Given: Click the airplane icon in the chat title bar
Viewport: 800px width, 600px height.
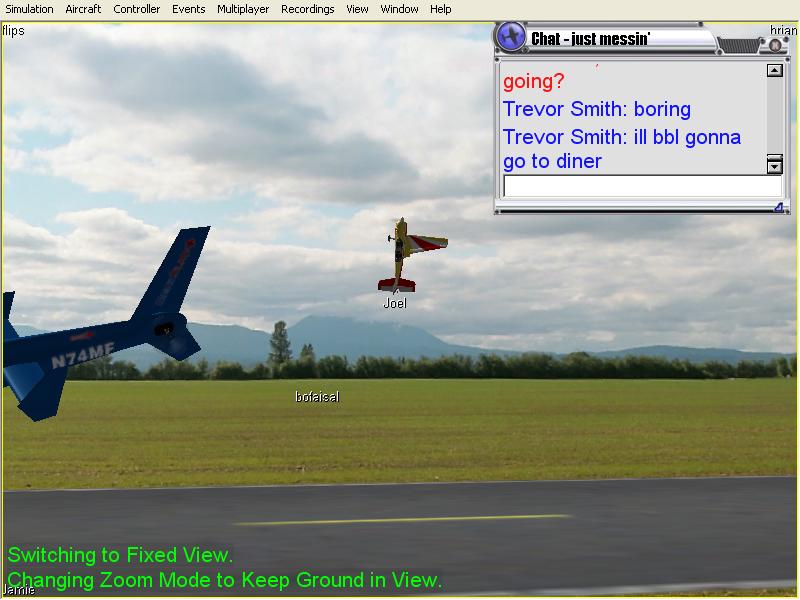Looking at the screenshot, I should [x=511, y=37].
